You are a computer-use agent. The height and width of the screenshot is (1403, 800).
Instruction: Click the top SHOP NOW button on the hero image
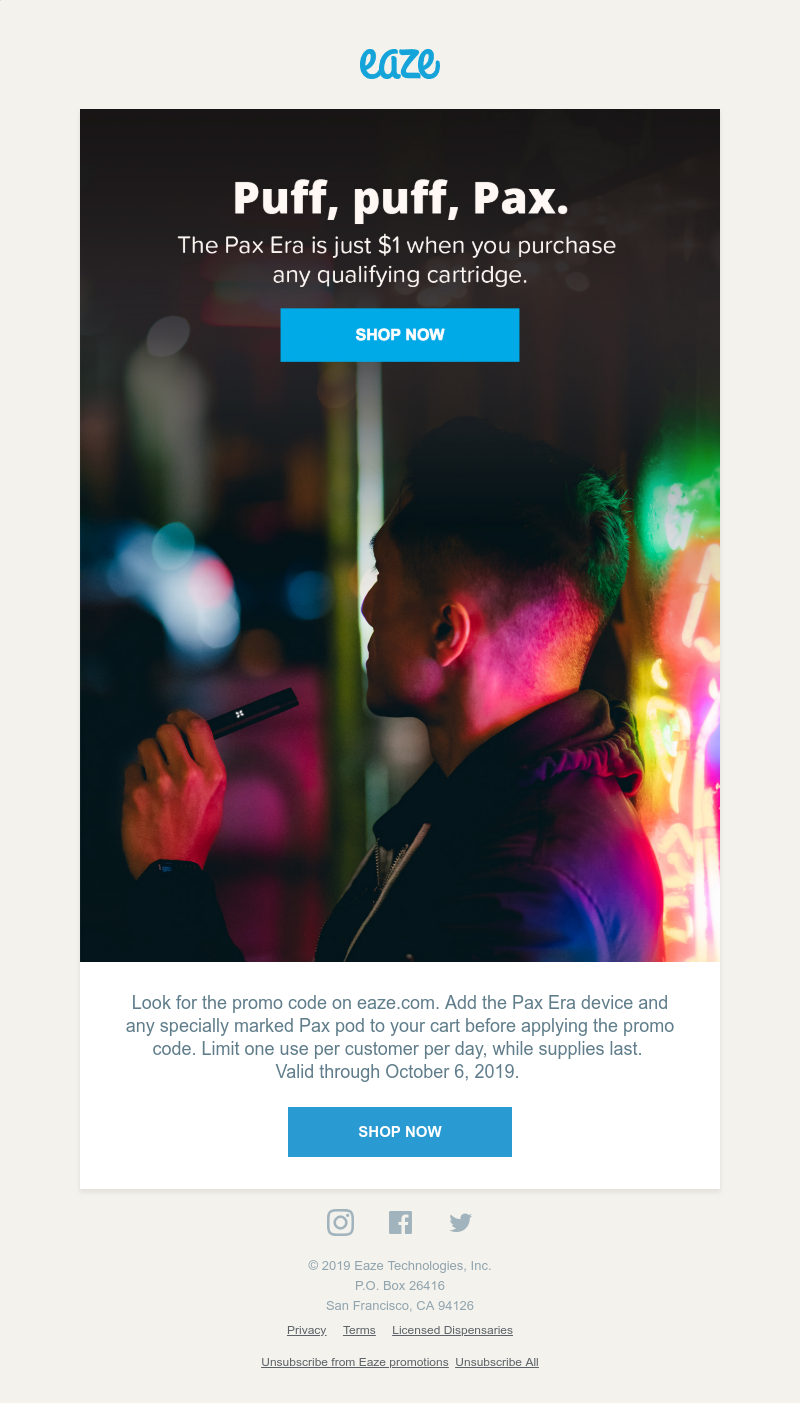point(400,335)
